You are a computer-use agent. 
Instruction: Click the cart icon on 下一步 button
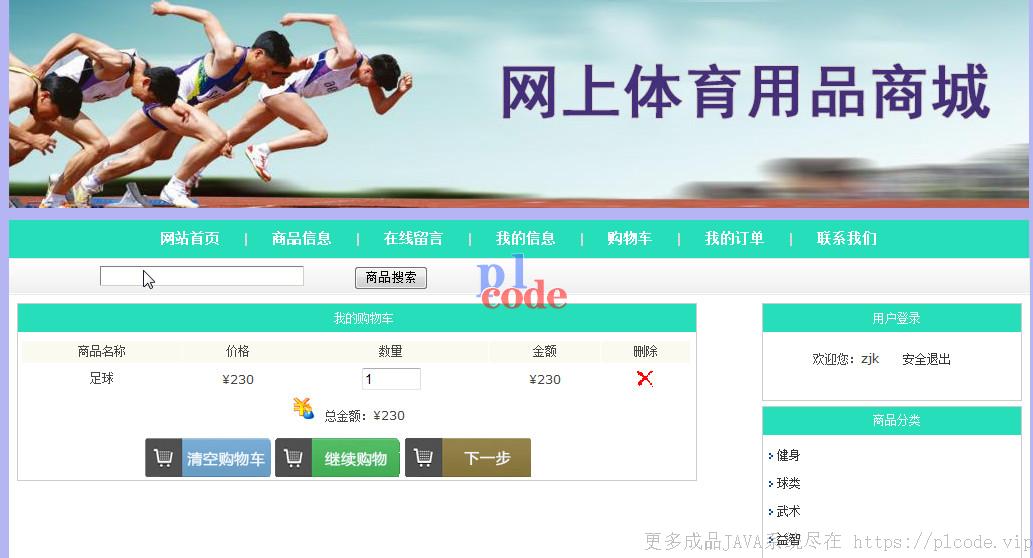pos(423,457)
